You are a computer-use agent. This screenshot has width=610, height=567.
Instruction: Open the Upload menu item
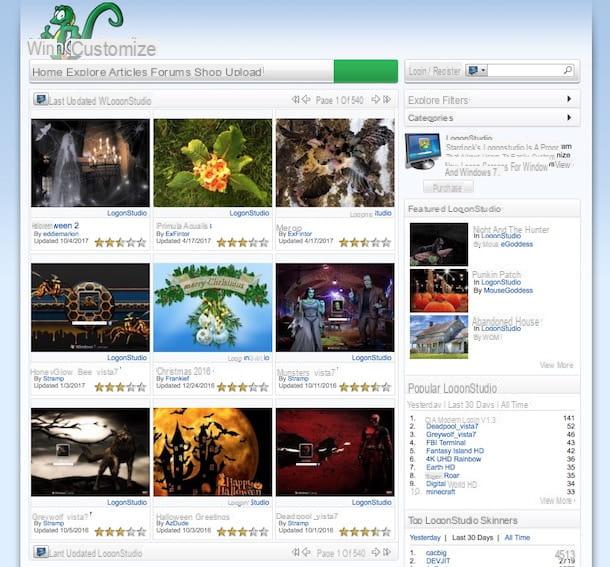click(244, 72)
